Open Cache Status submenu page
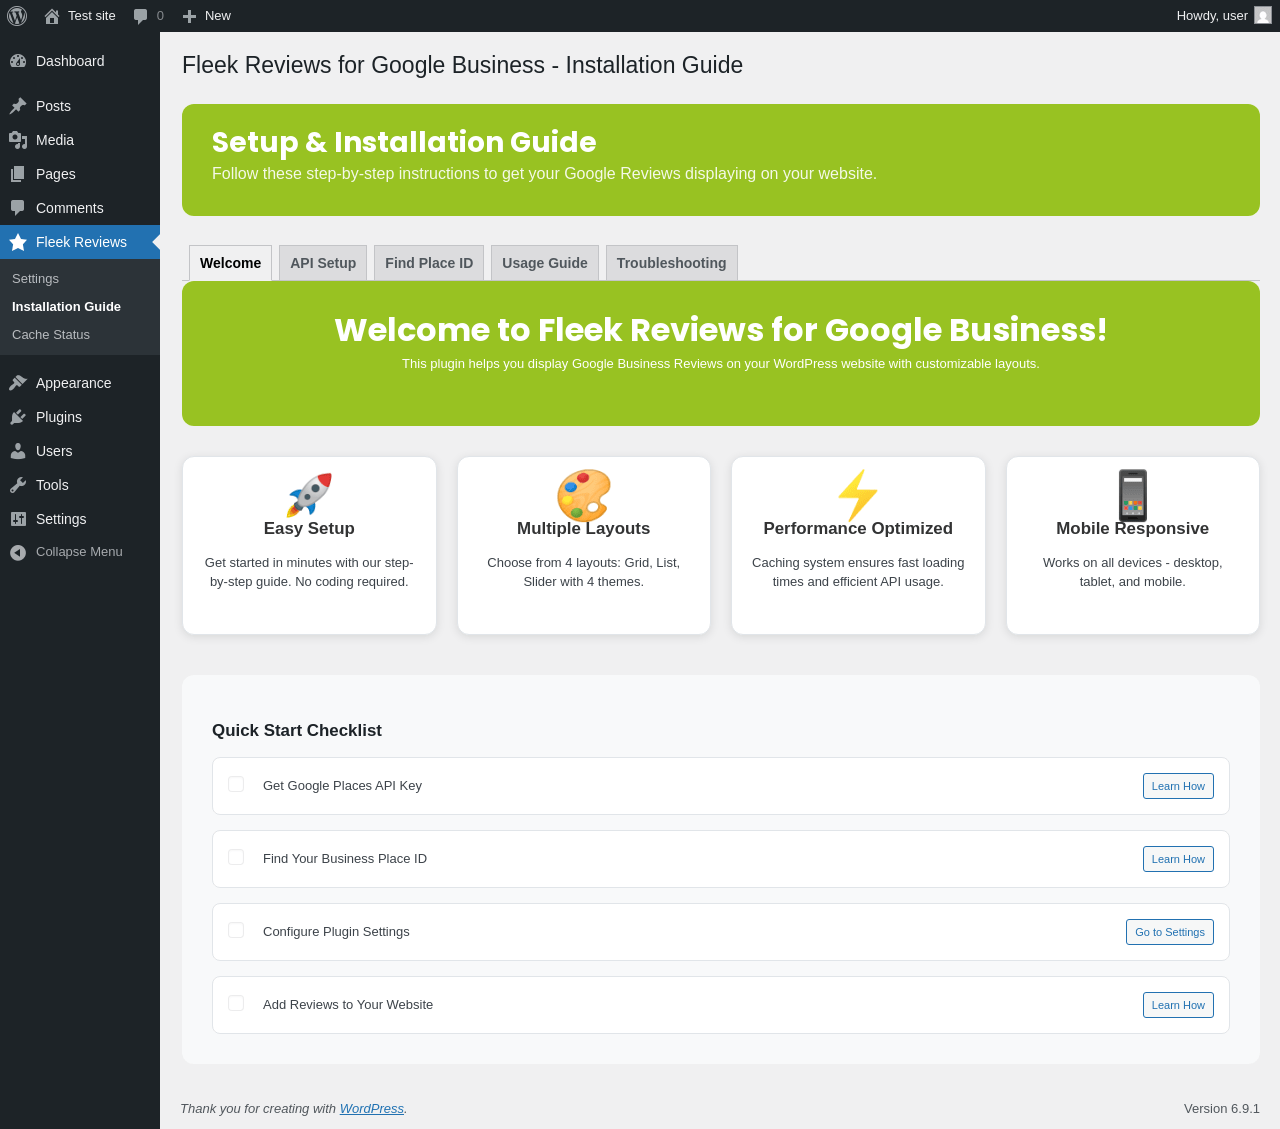 point(51,335)
